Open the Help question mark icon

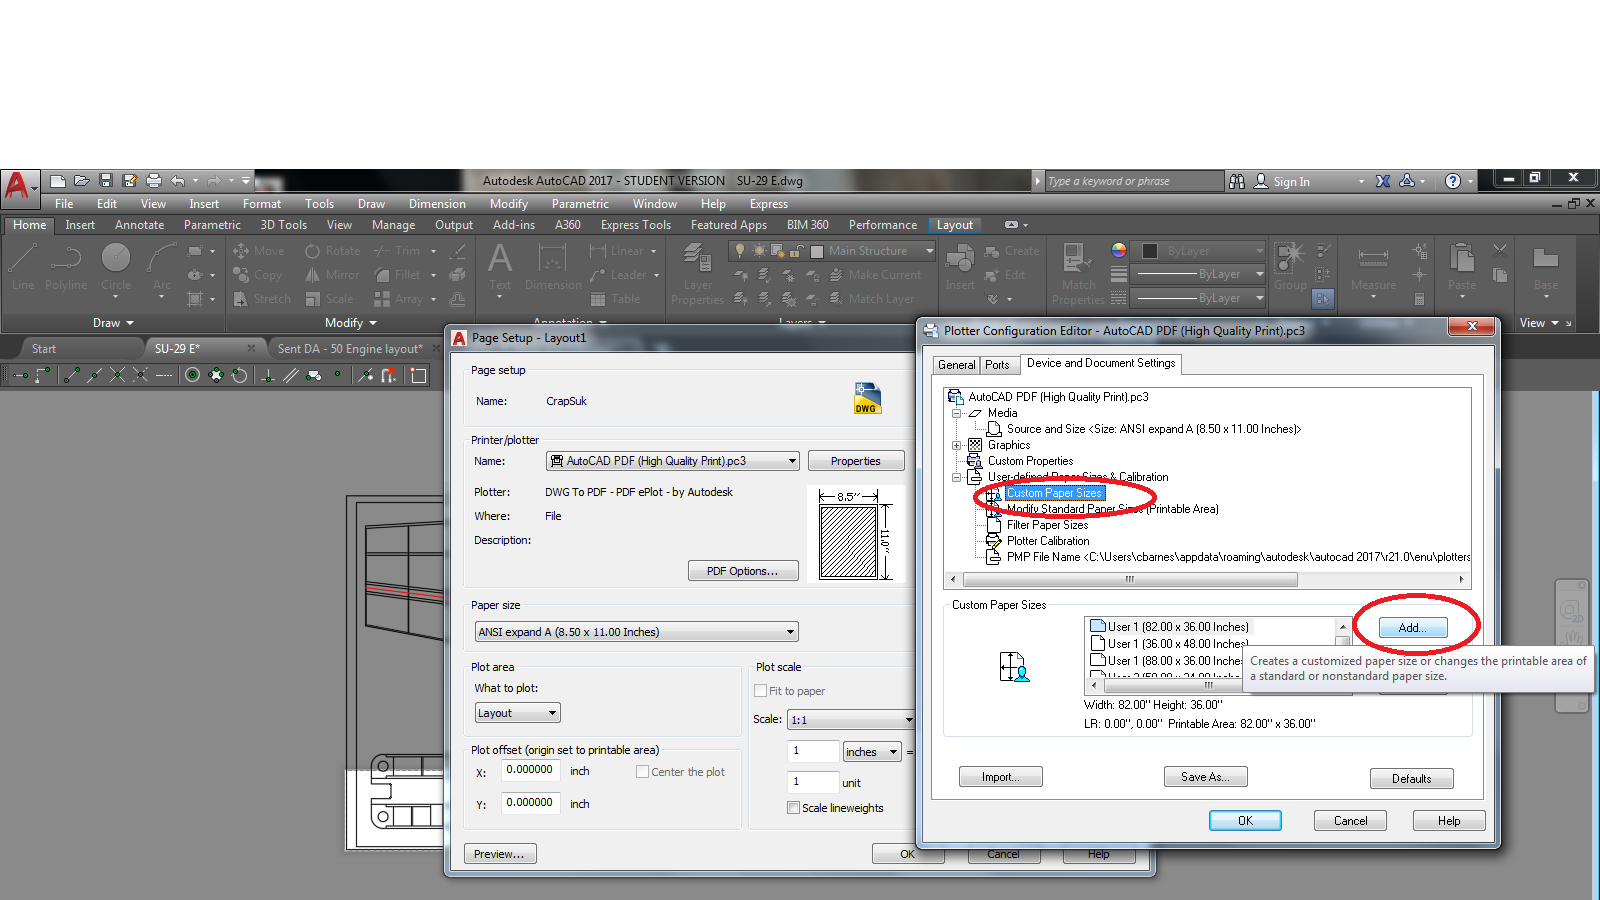(x=1453, y=181)
